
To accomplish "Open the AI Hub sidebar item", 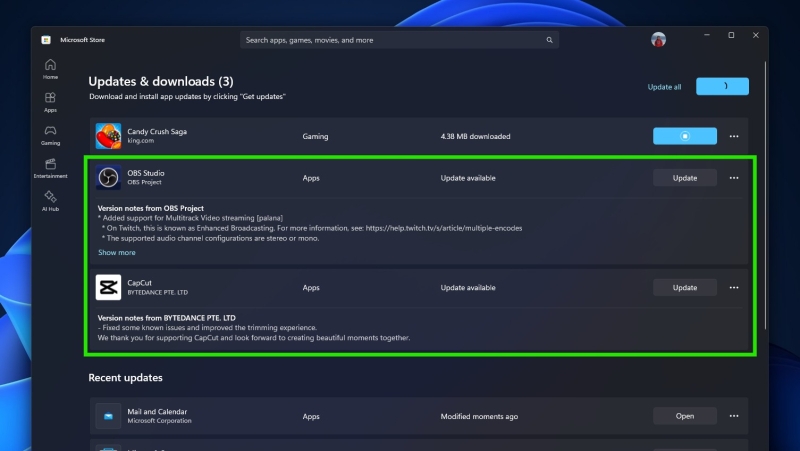I will (x=50, y=200).
